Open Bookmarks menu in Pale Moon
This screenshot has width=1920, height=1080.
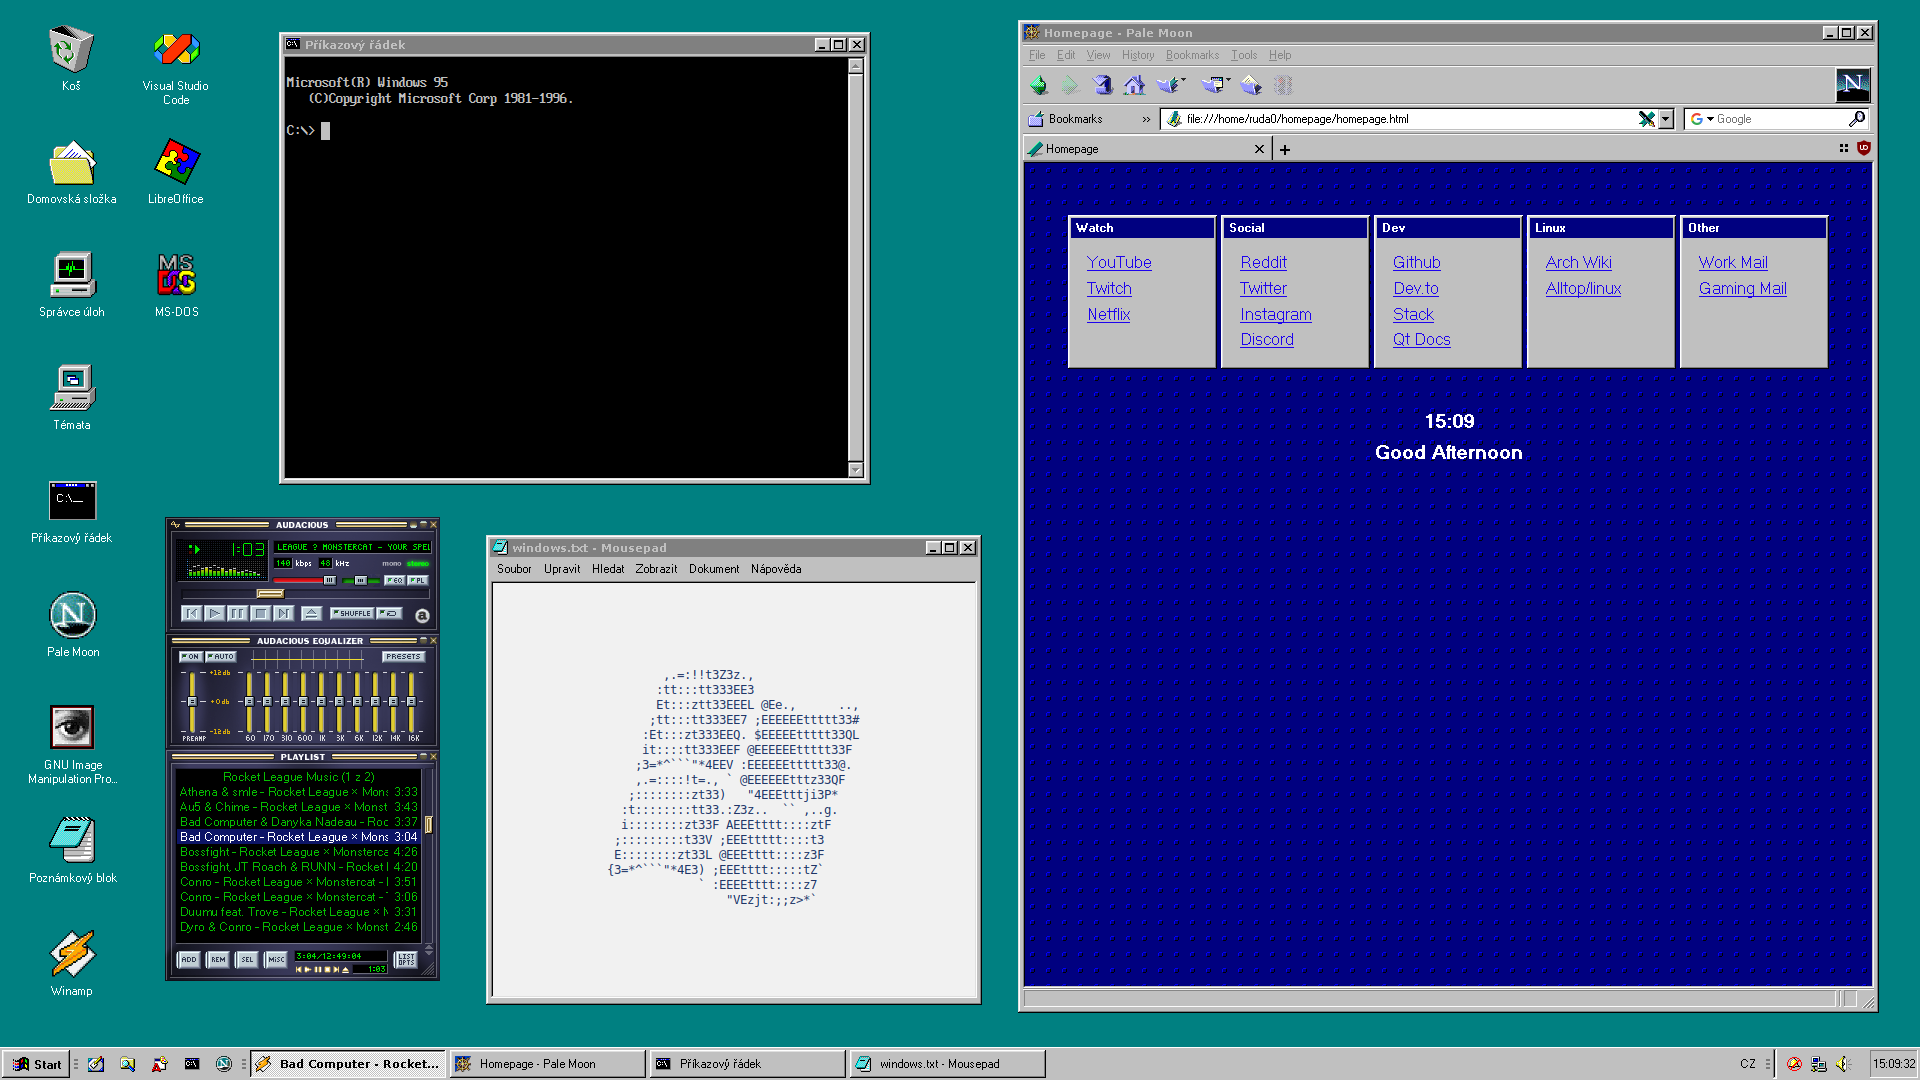click(1191, 55)
